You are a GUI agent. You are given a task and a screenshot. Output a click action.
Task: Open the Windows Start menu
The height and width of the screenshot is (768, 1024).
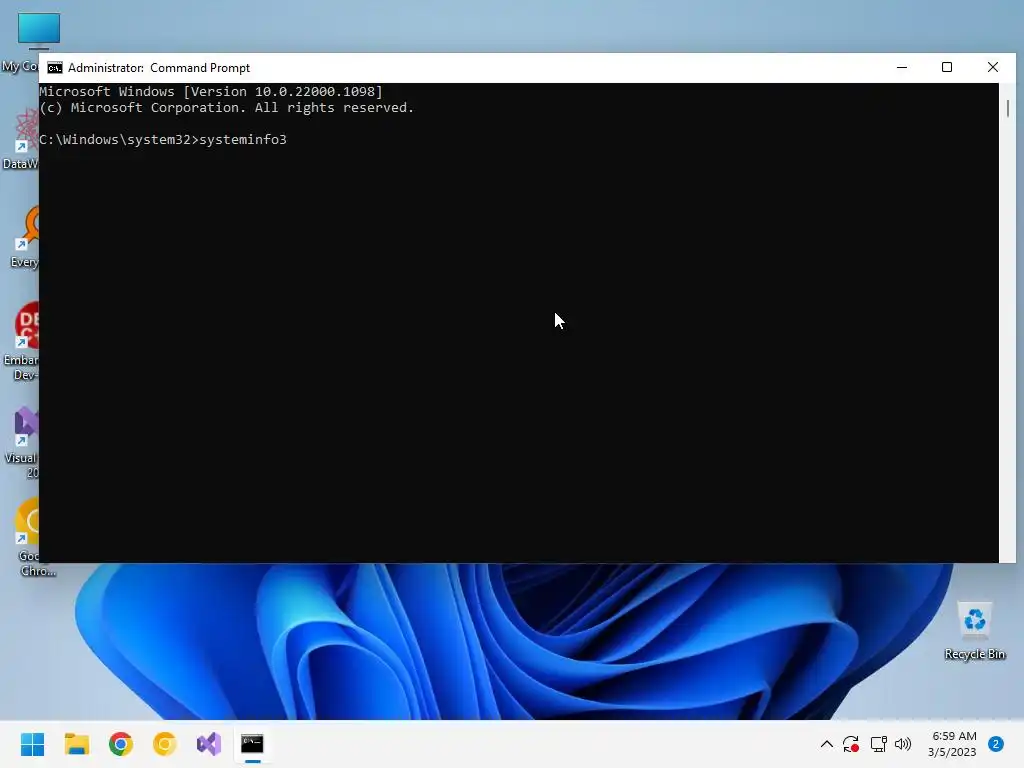coord(32,744)
